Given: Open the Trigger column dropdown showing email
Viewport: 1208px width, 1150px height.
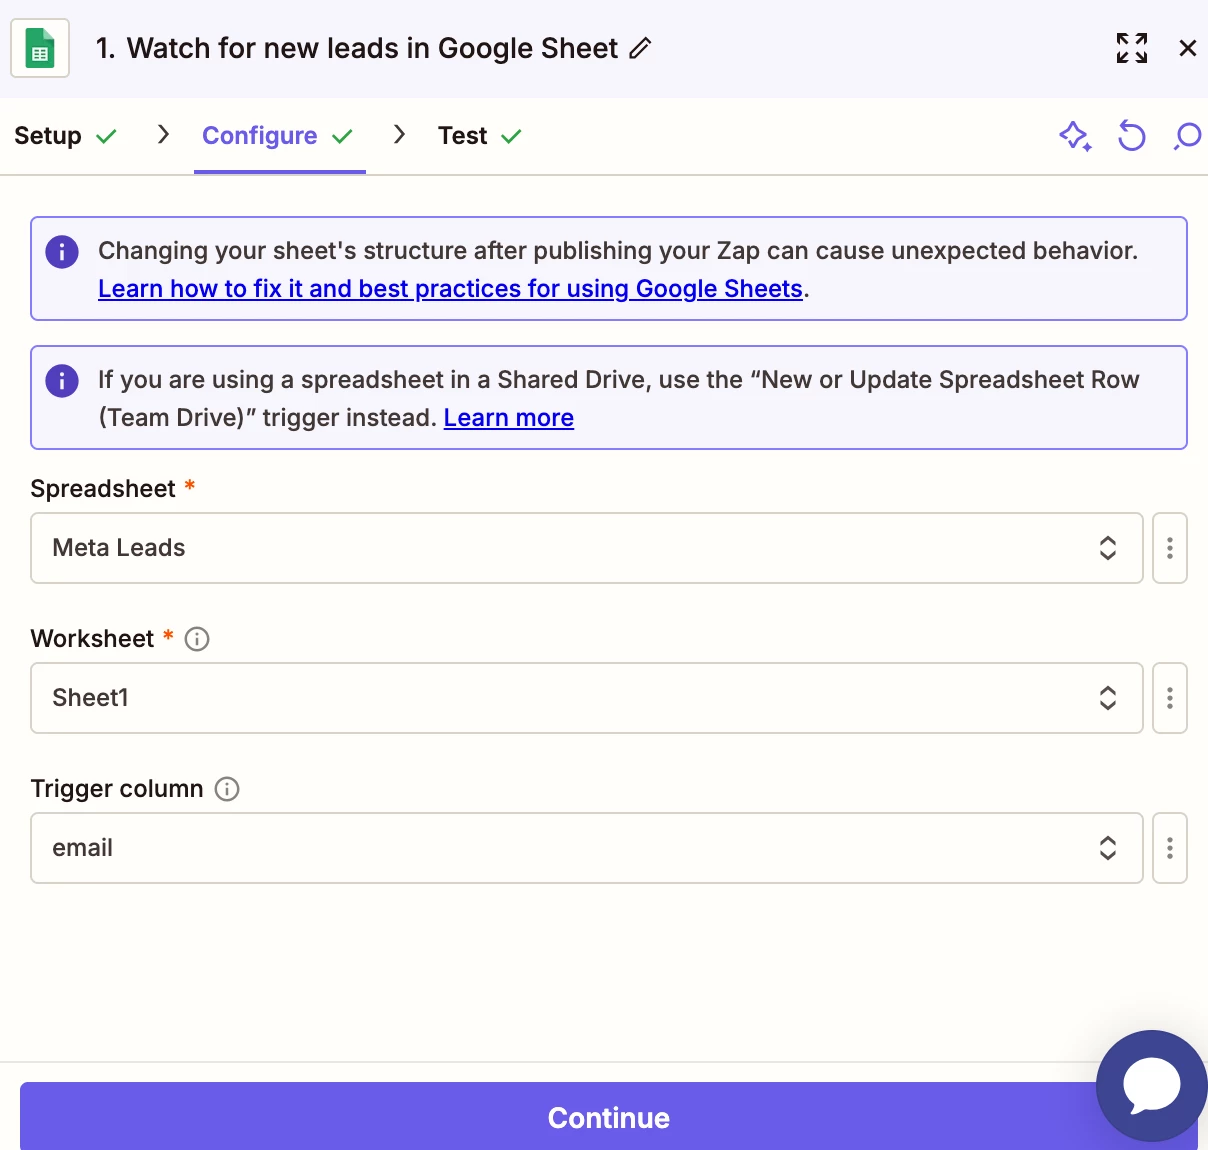Looking at the screenshot, I should pyautogui.click(x=587, y=848).
